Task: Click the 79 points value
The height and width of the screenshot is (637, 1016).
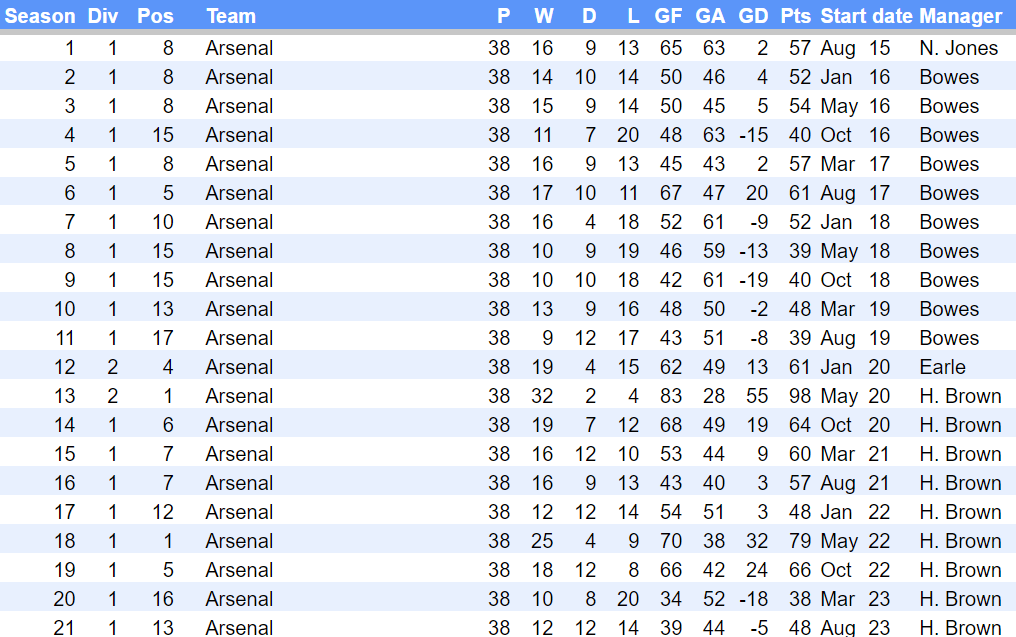Action: tap(799, 541)
